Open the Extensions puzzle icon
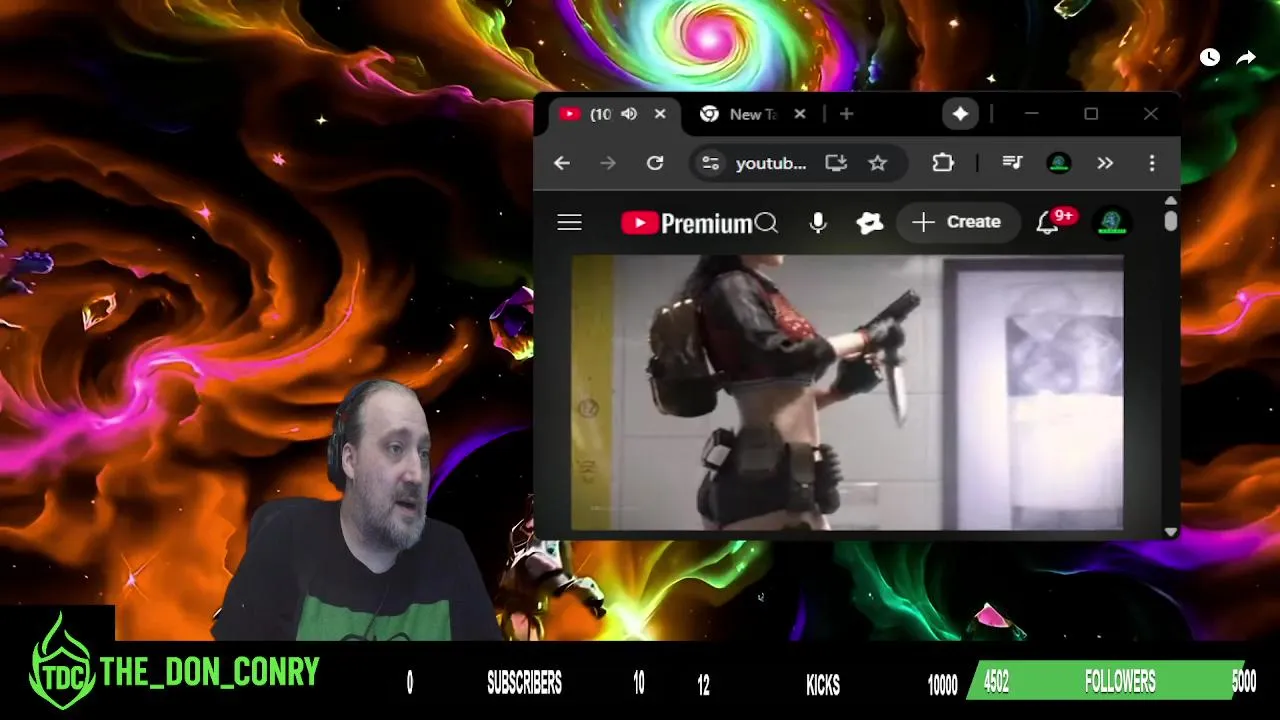 (x=943, y=163)
